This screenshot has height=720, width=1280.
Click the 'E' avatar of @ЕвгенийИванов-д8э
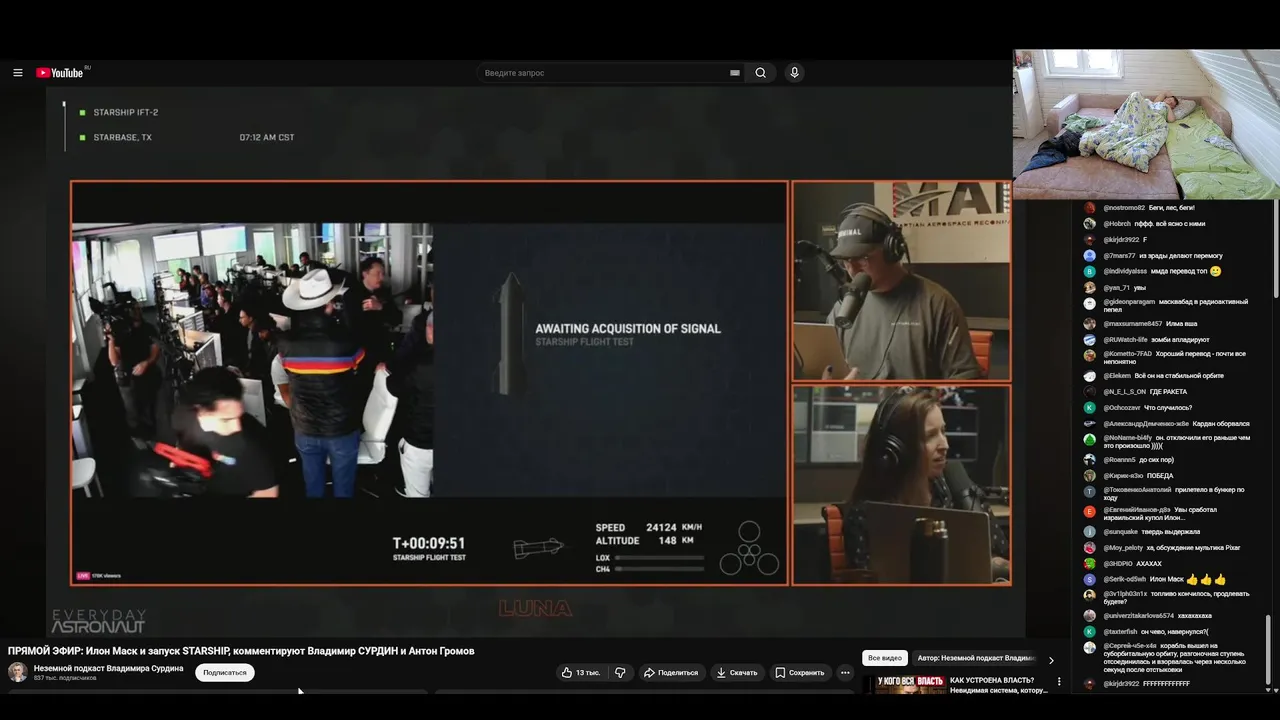point(1090,511)
